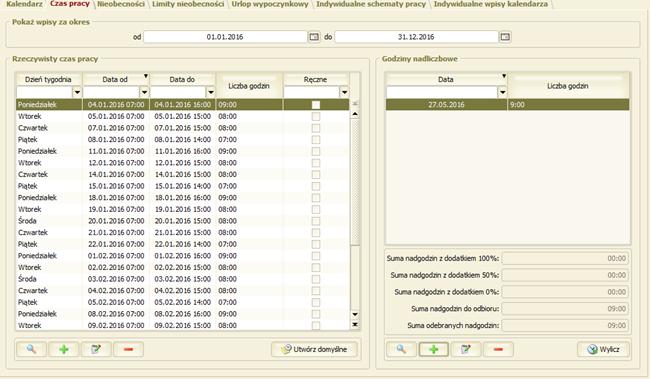Click Suma nadgodzin do odbioru value field
The height and width of the screenshot is (379, 650).
pyautogui.click(x=565, y=309)
